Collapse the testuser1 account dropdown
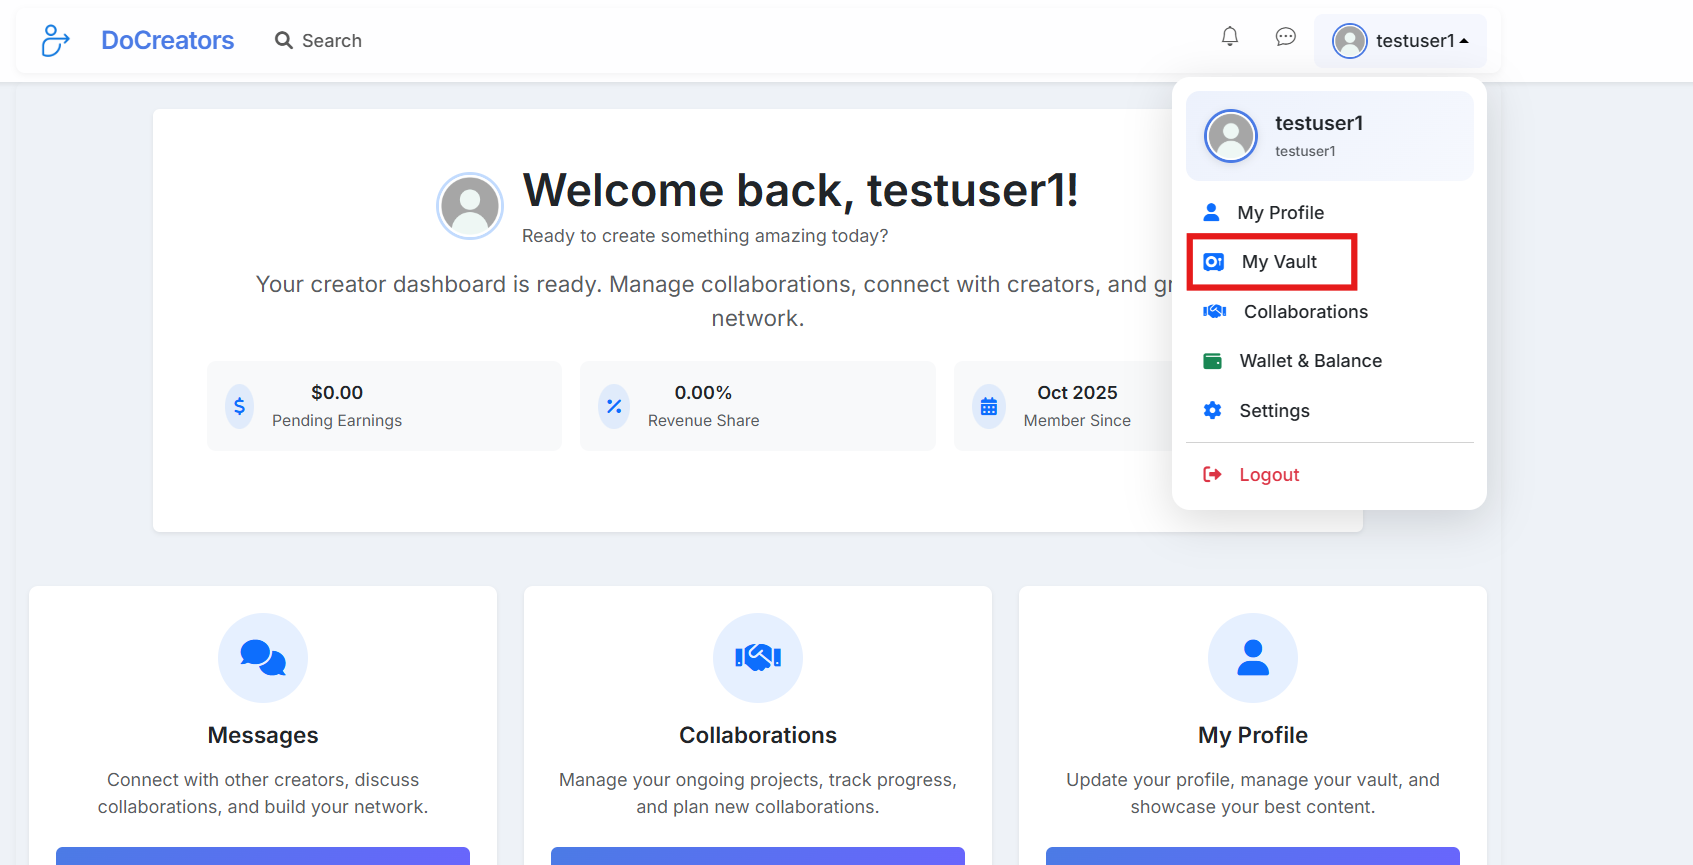The width and height of the screenshot is (1693, 865). pos(1400,41)
